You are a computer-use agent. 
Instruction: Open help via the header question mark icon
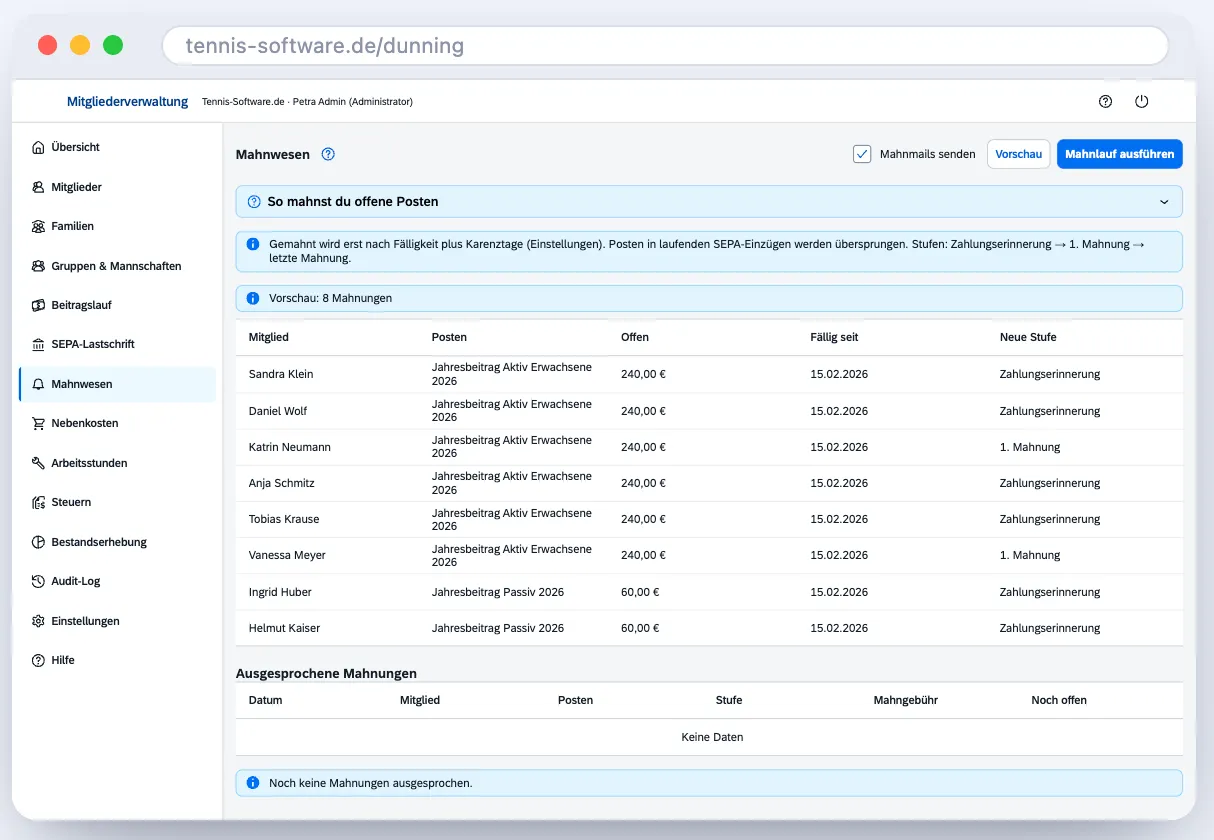pos(1105,101)
